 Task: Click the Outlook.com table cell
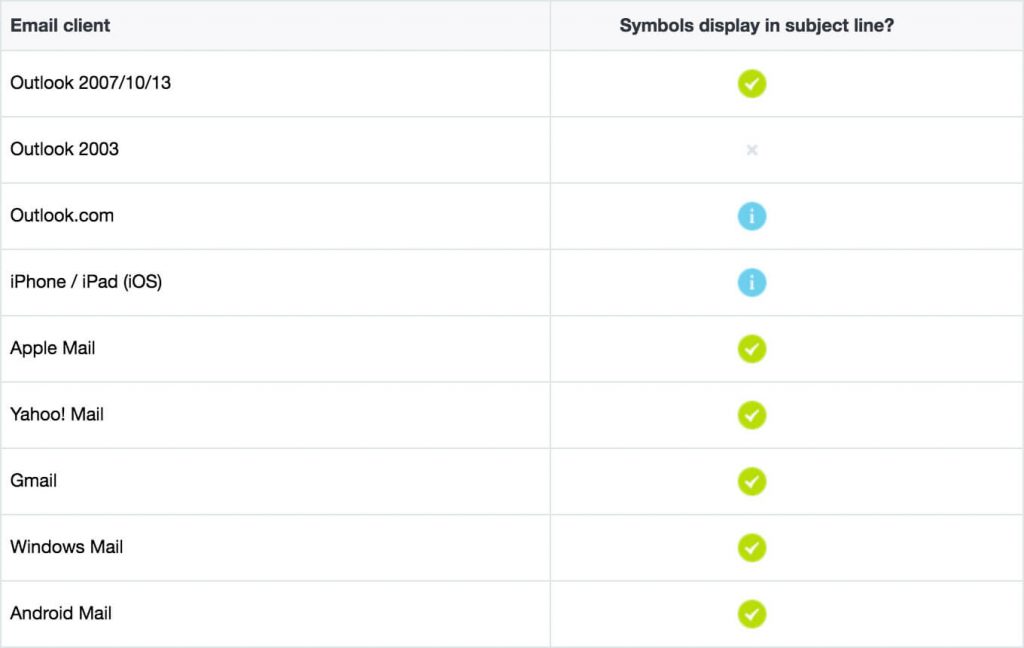pos(62,215)
